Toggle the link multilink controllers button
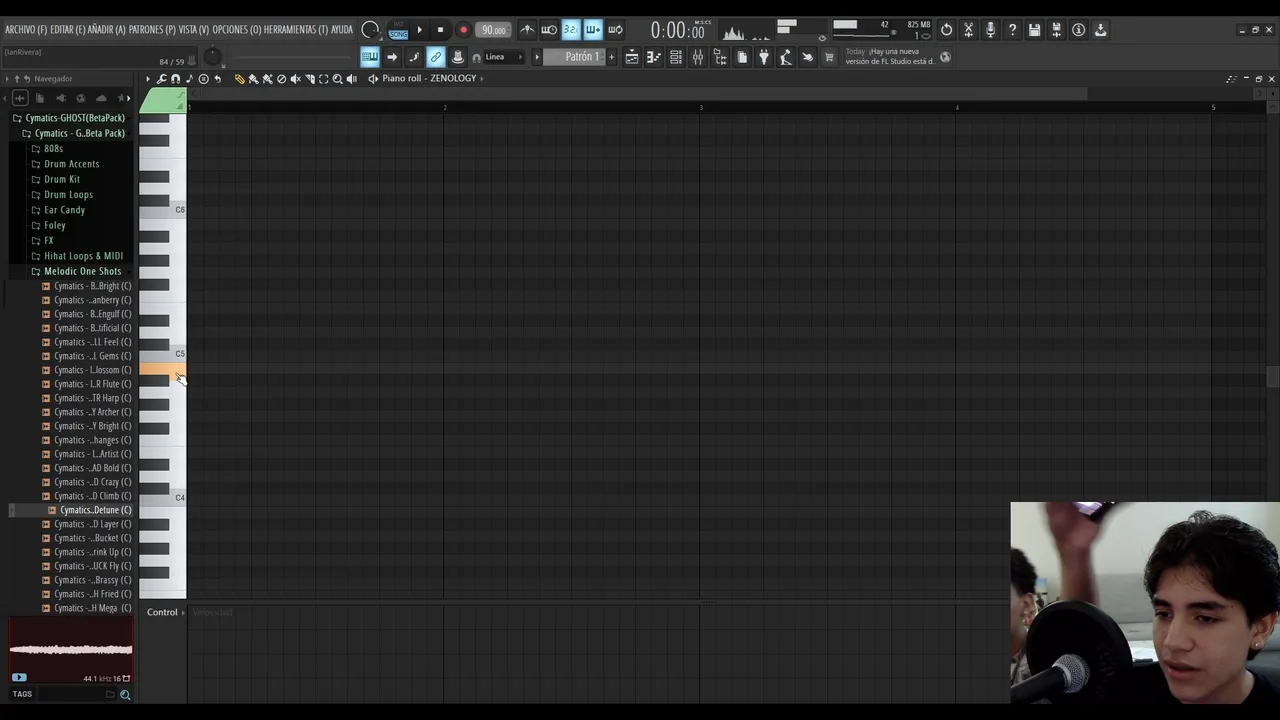1280x720 pixels. (x=436, y=57)
